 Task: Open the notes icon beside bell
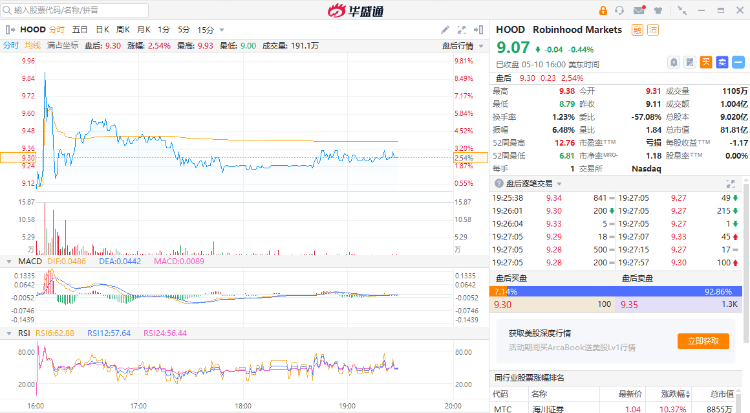point(689,62)
